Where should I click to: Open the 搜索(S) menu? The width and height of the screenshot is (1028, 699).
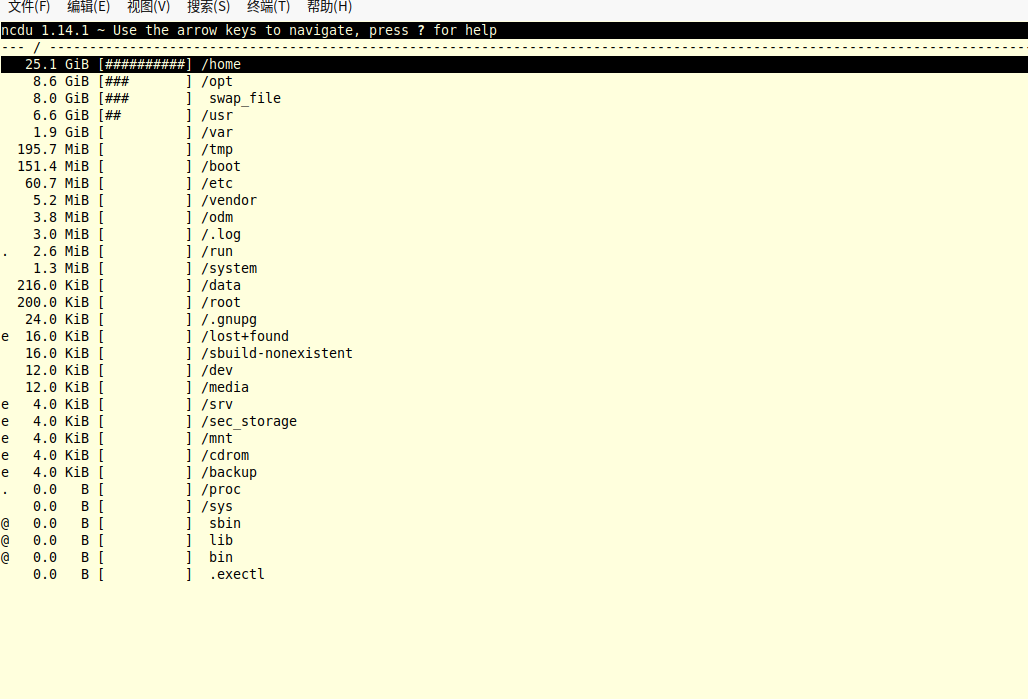tap(207, 8)
